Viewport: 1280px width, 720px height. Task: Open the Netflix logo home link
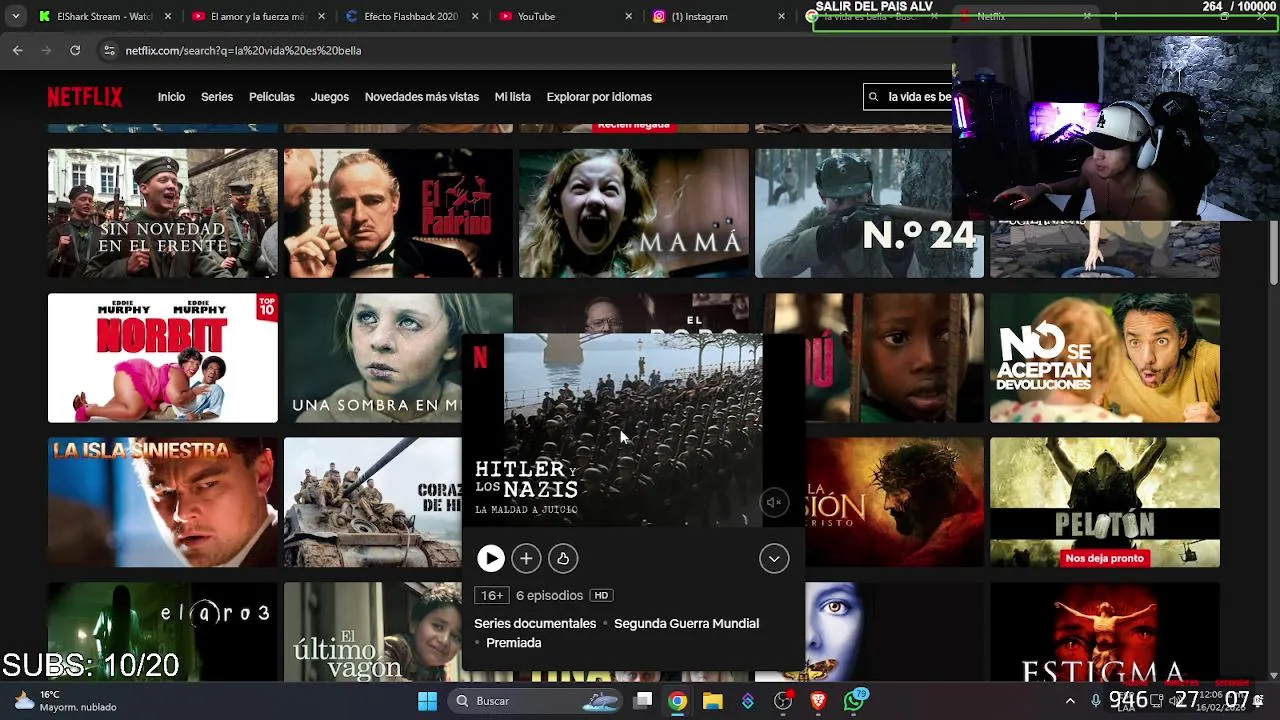tap(85, 97)
